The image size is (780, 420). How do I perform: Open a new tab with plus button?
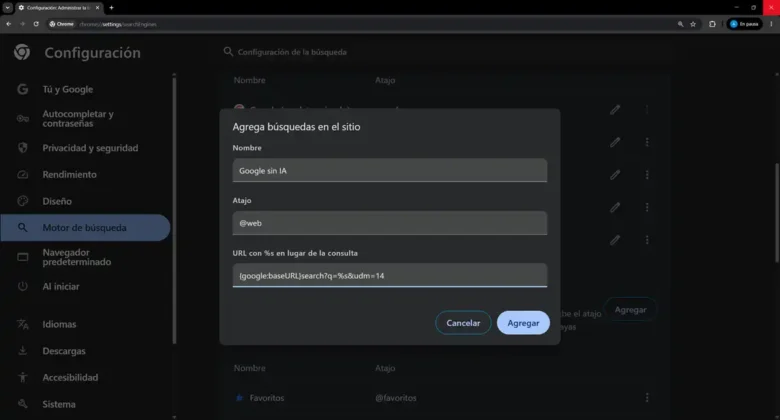click(111, 7)
